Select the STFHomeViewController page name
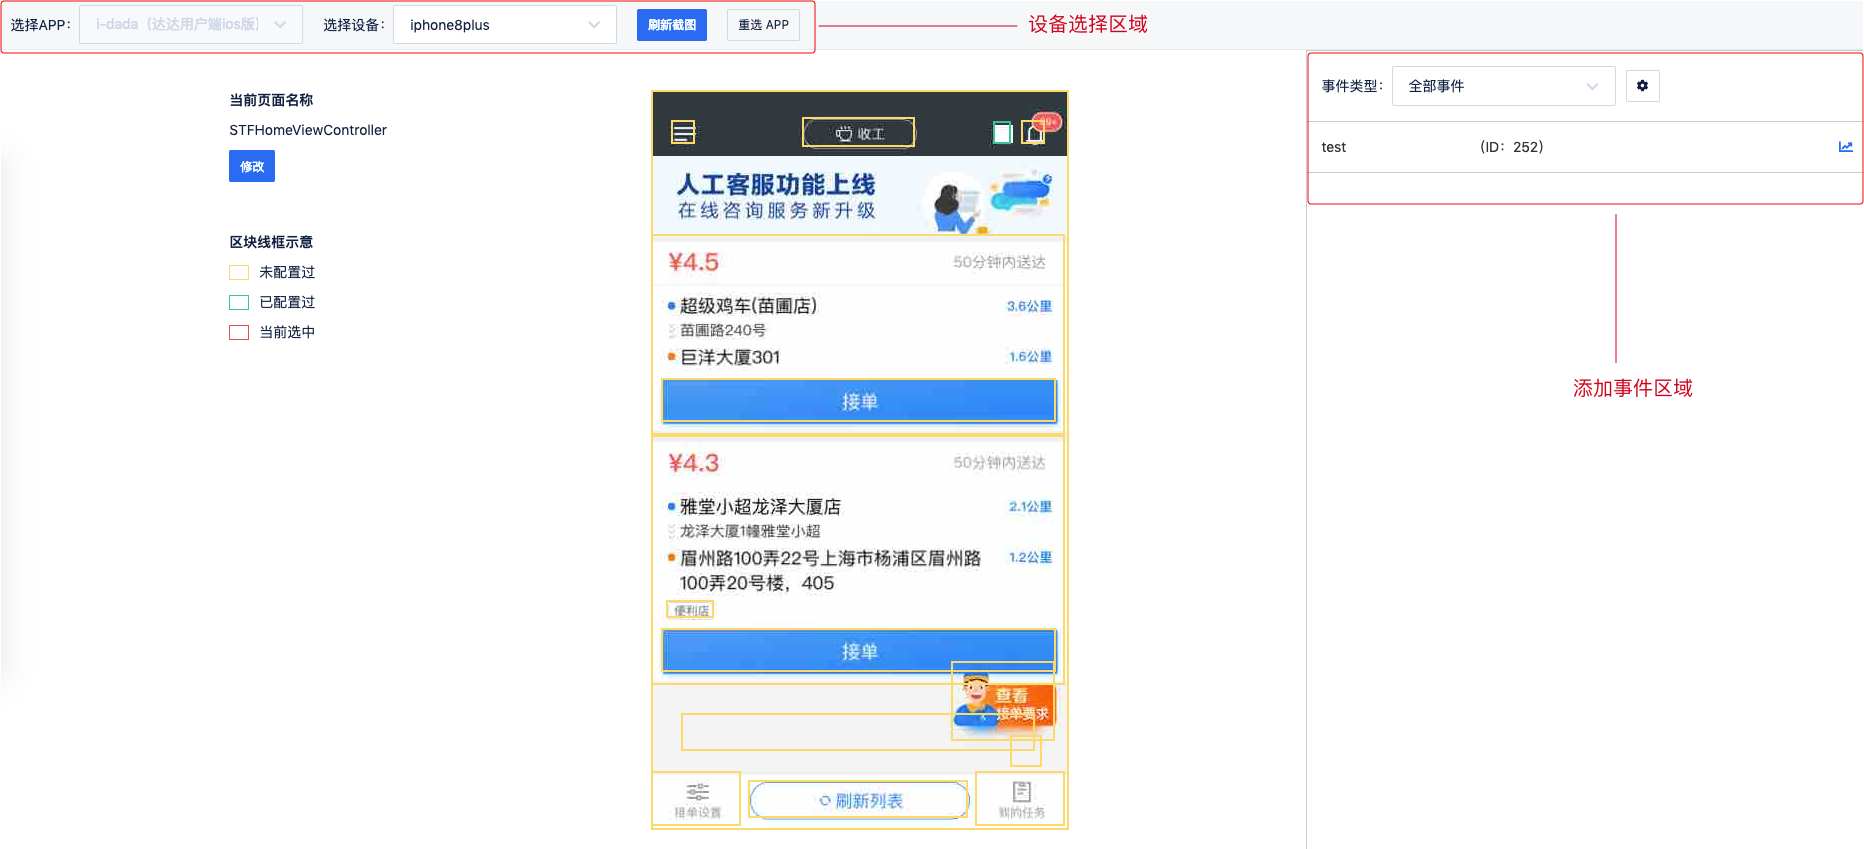This screenshot has width=1864, height=849. [308, 130]
